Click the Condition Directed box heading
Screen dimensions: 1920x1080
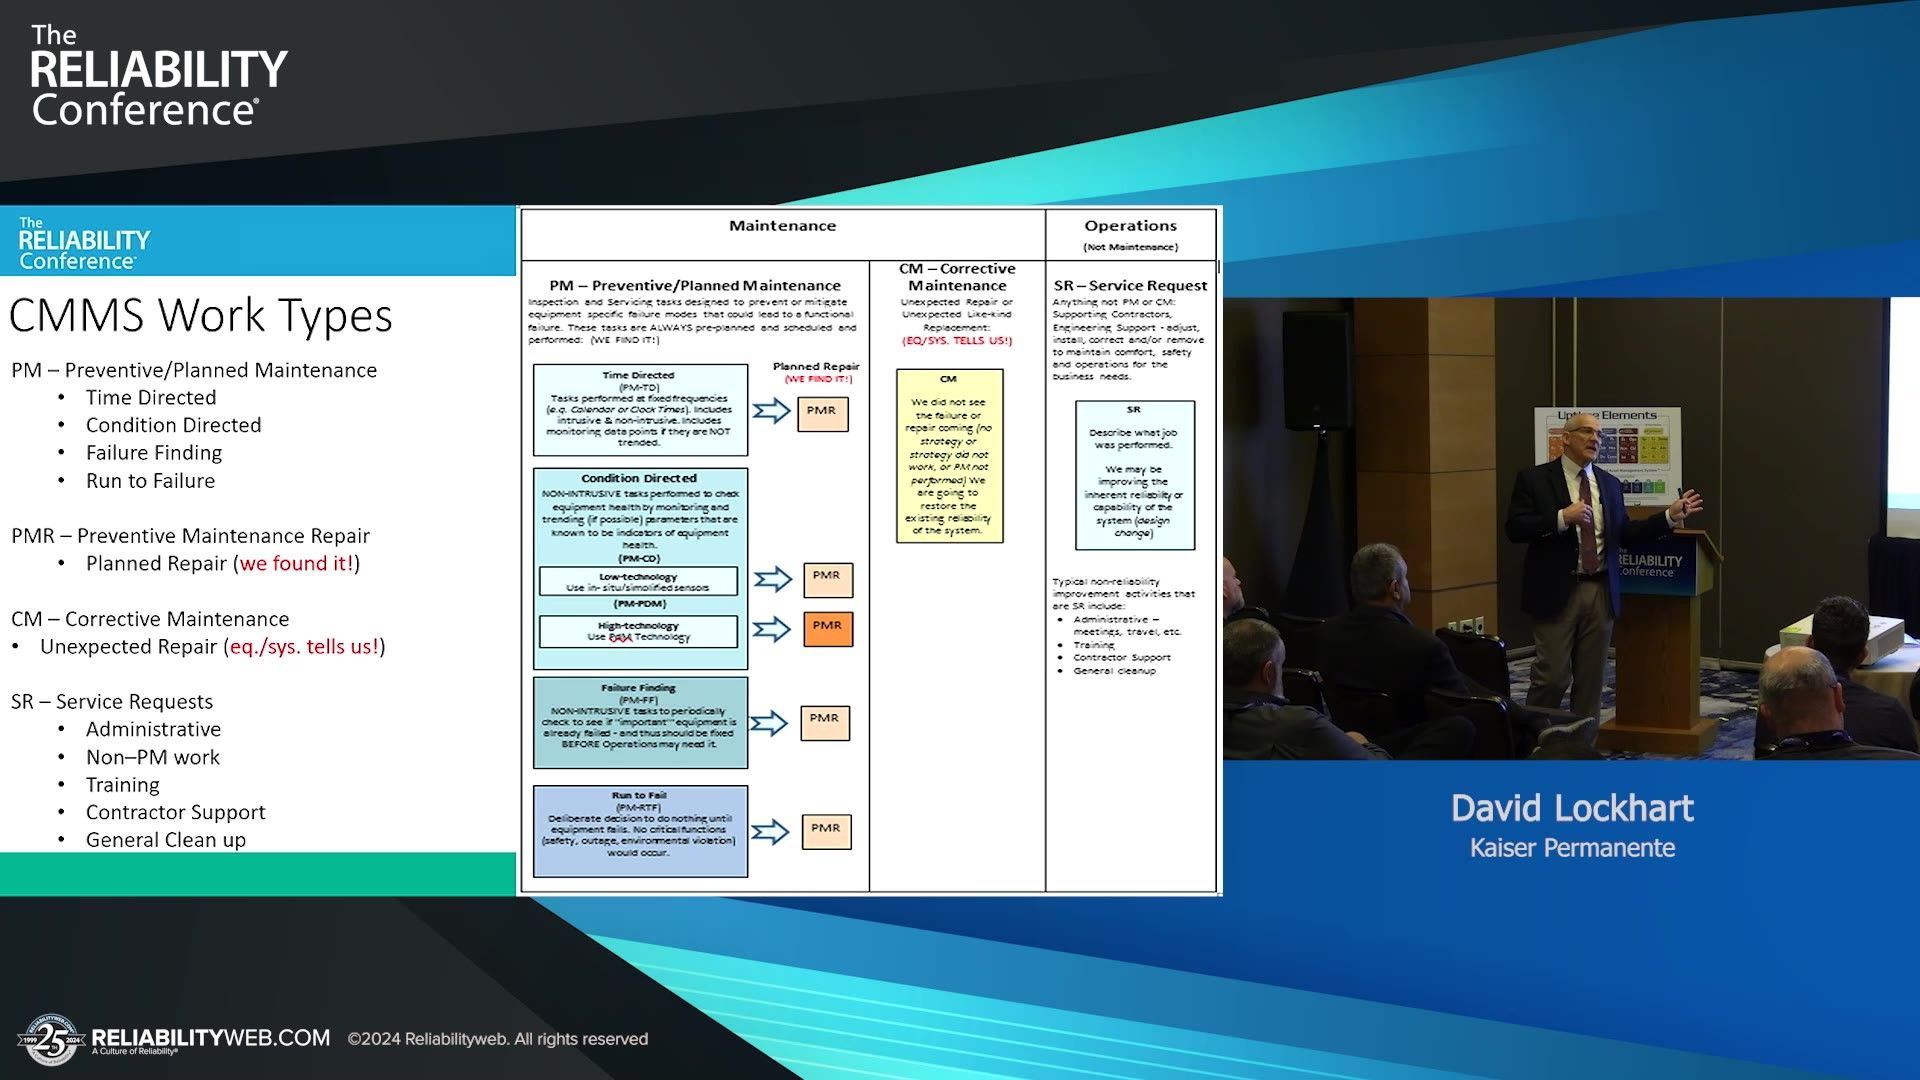(x=639, y=478)
